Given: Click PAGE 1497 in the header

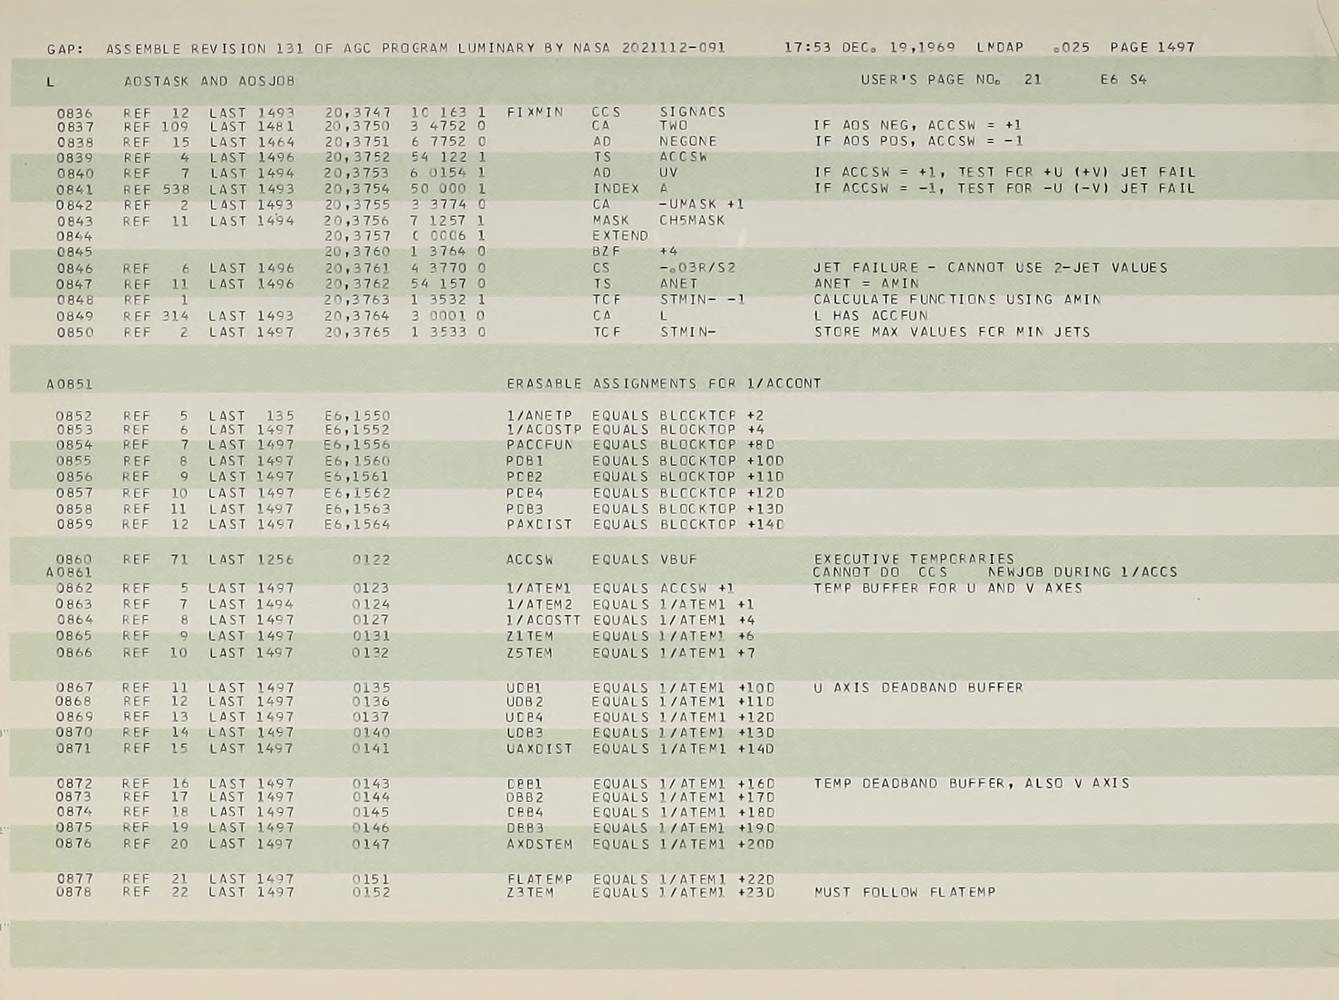Looking at the screenshot, I should pos(1152,47).
